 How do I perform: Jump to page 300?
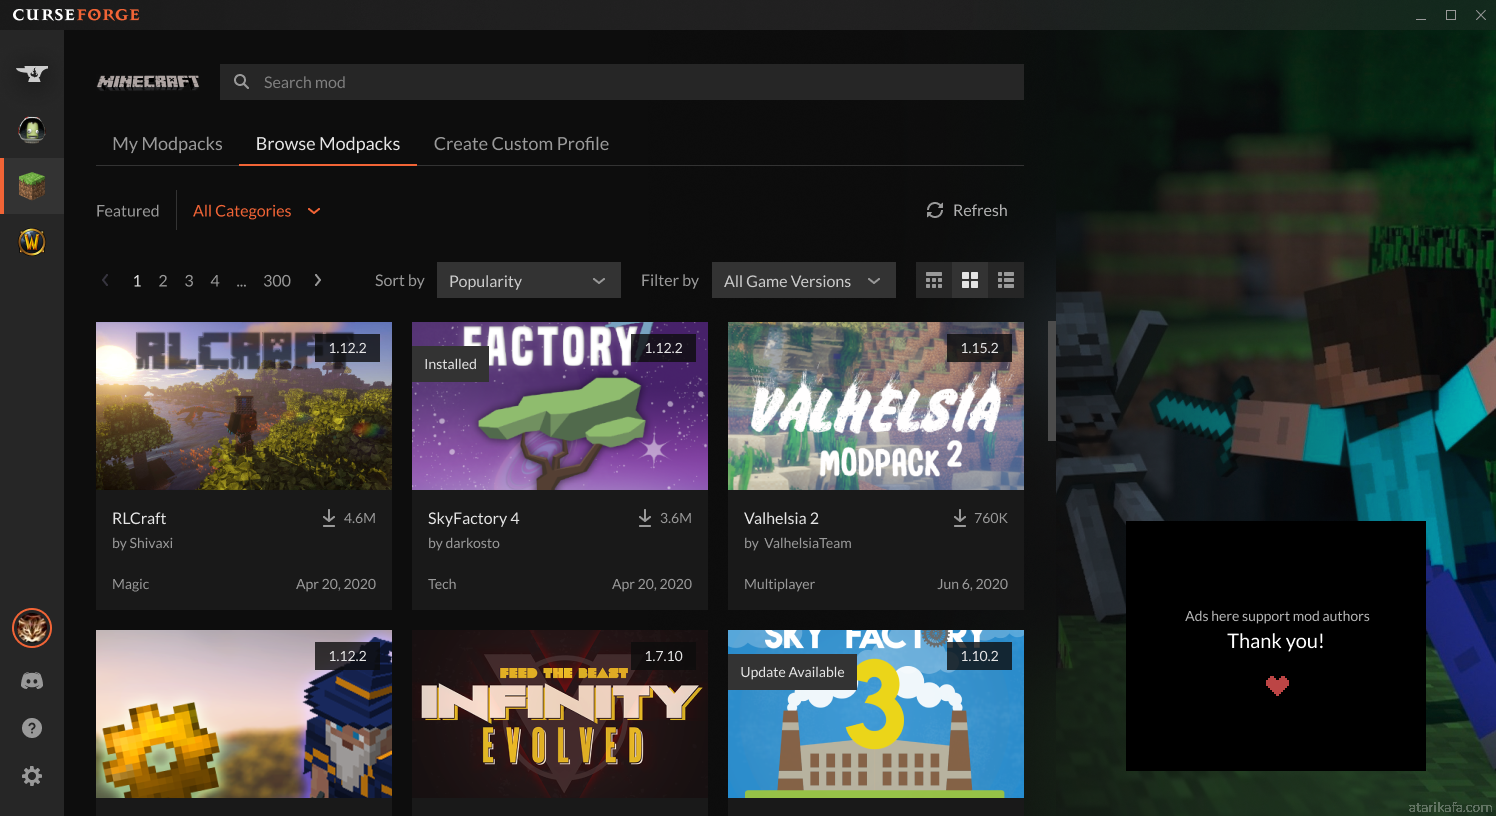pos(277,281)
